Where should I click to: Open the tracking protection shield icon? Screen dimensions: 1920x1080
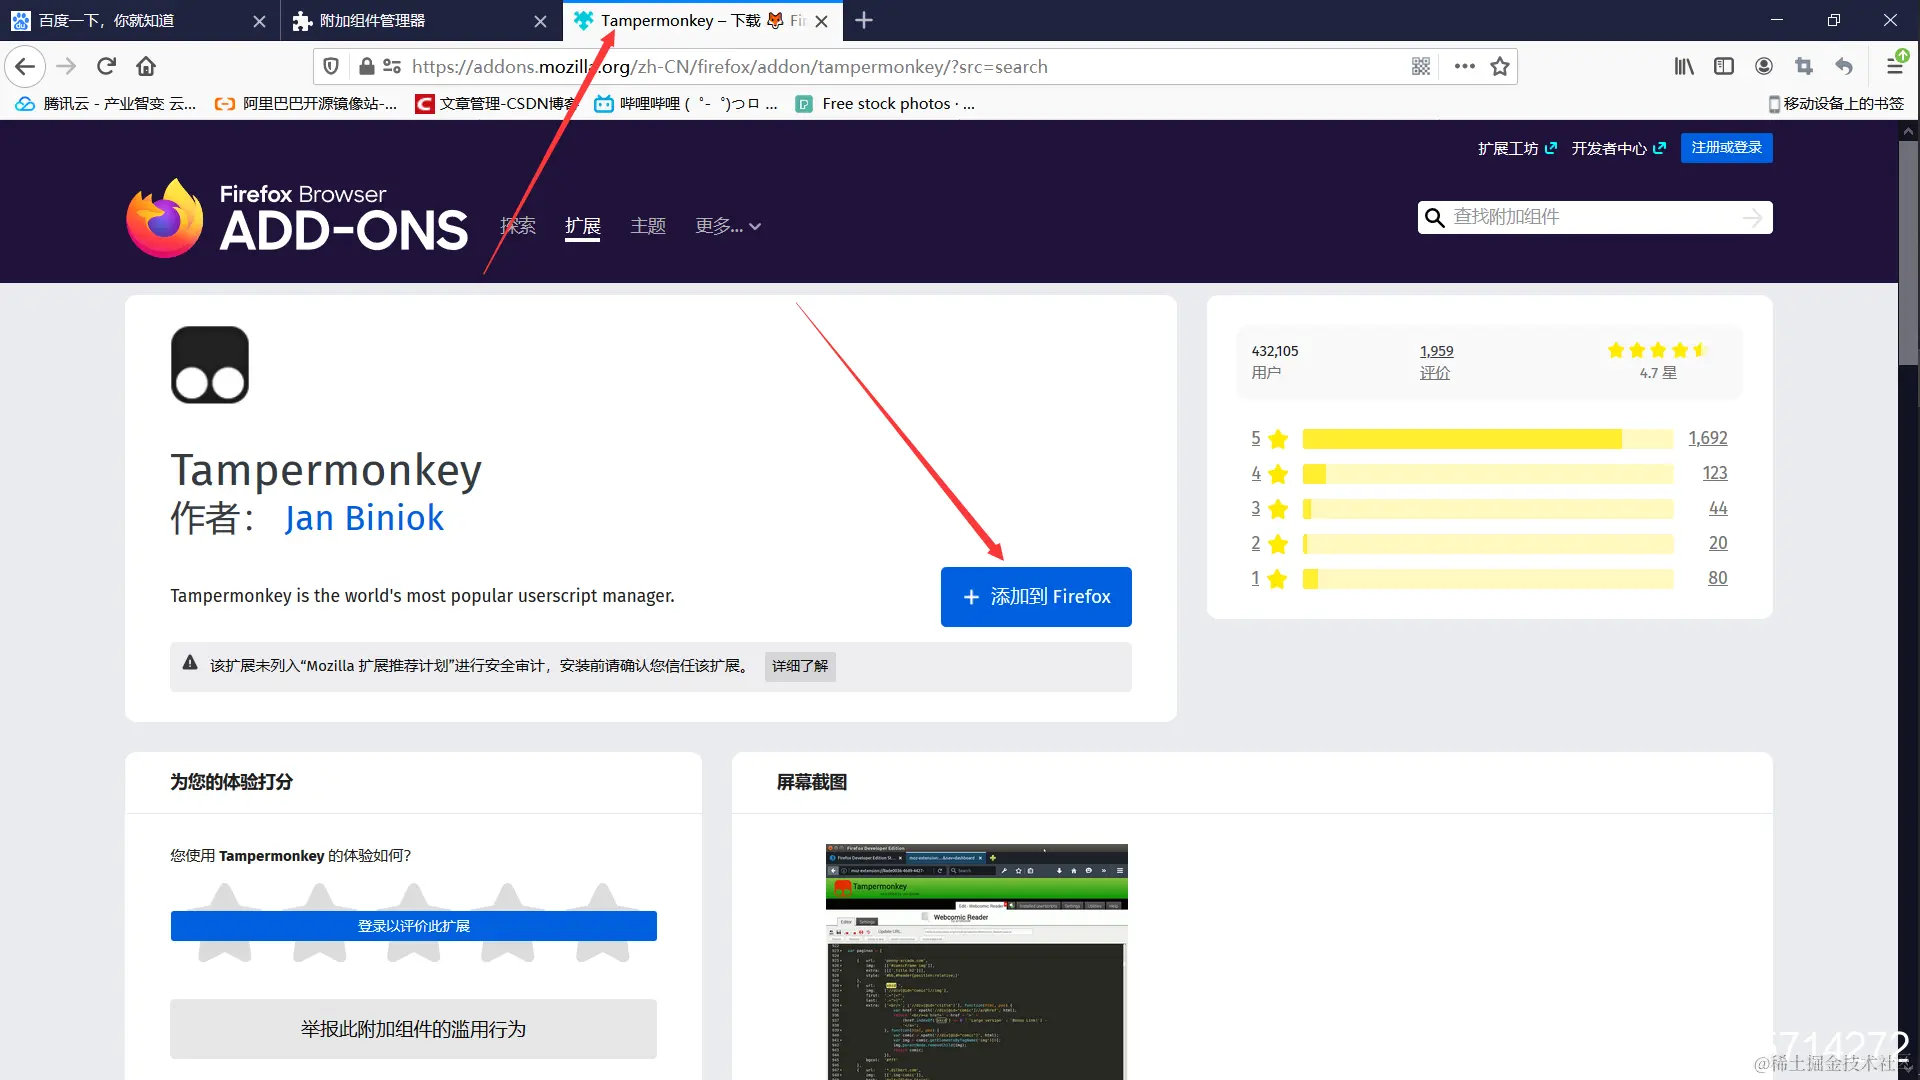(x=331, y=66)
